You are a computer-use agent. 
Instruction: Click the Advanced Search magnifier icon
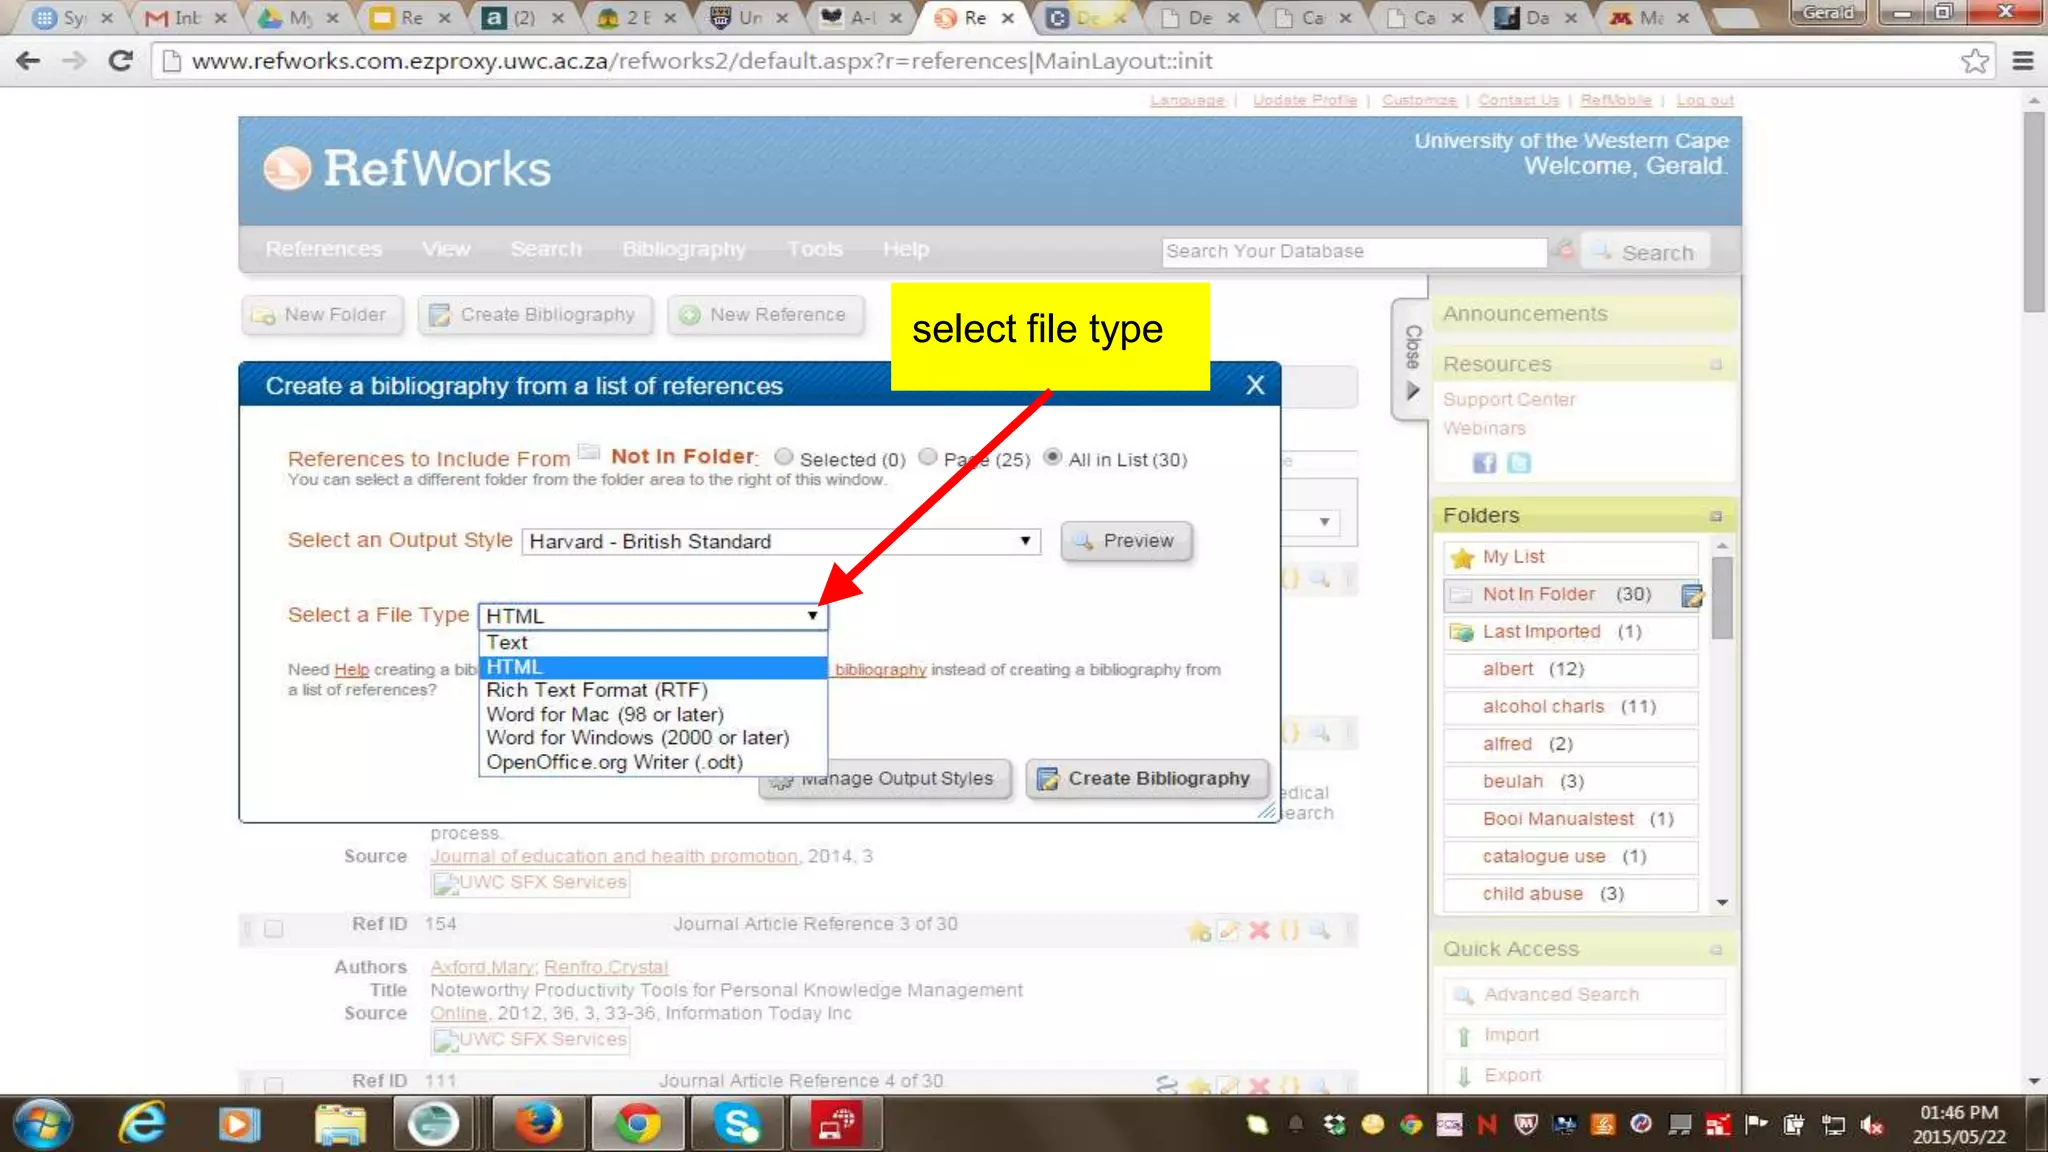(x=1463, y=995)
